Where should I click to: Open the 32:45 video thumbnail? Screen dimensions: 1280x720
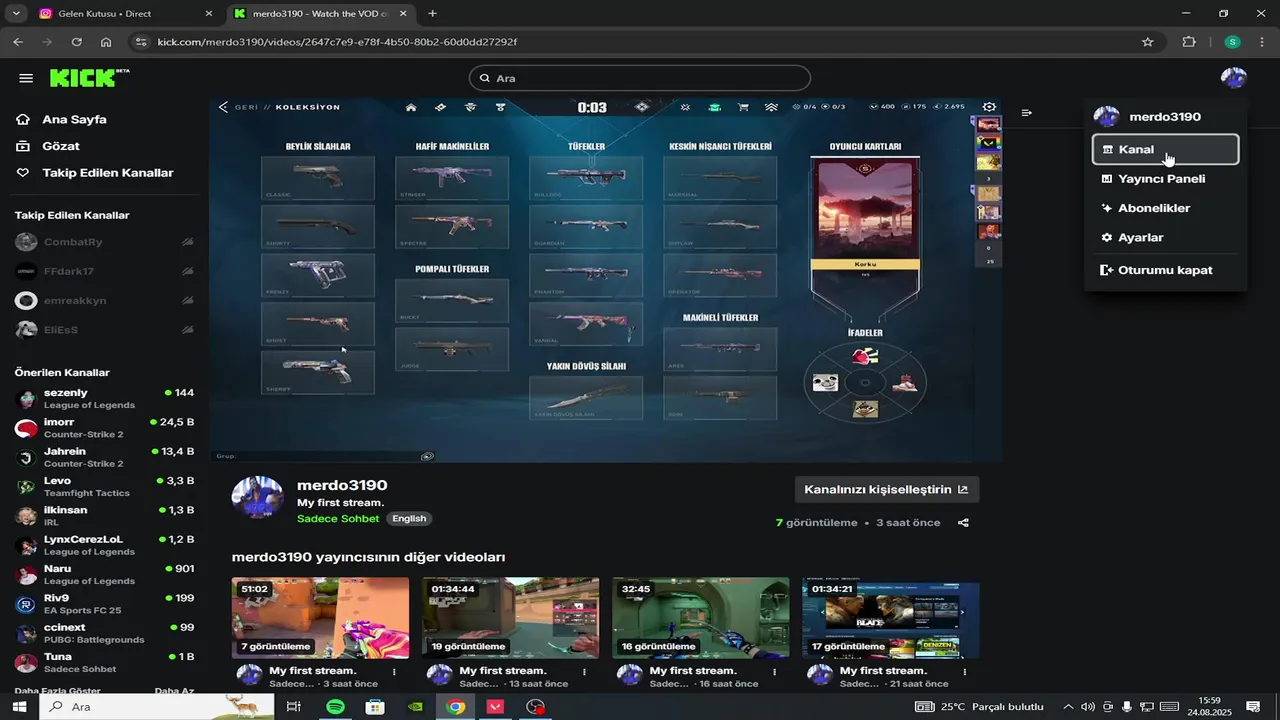pos(700,617)
